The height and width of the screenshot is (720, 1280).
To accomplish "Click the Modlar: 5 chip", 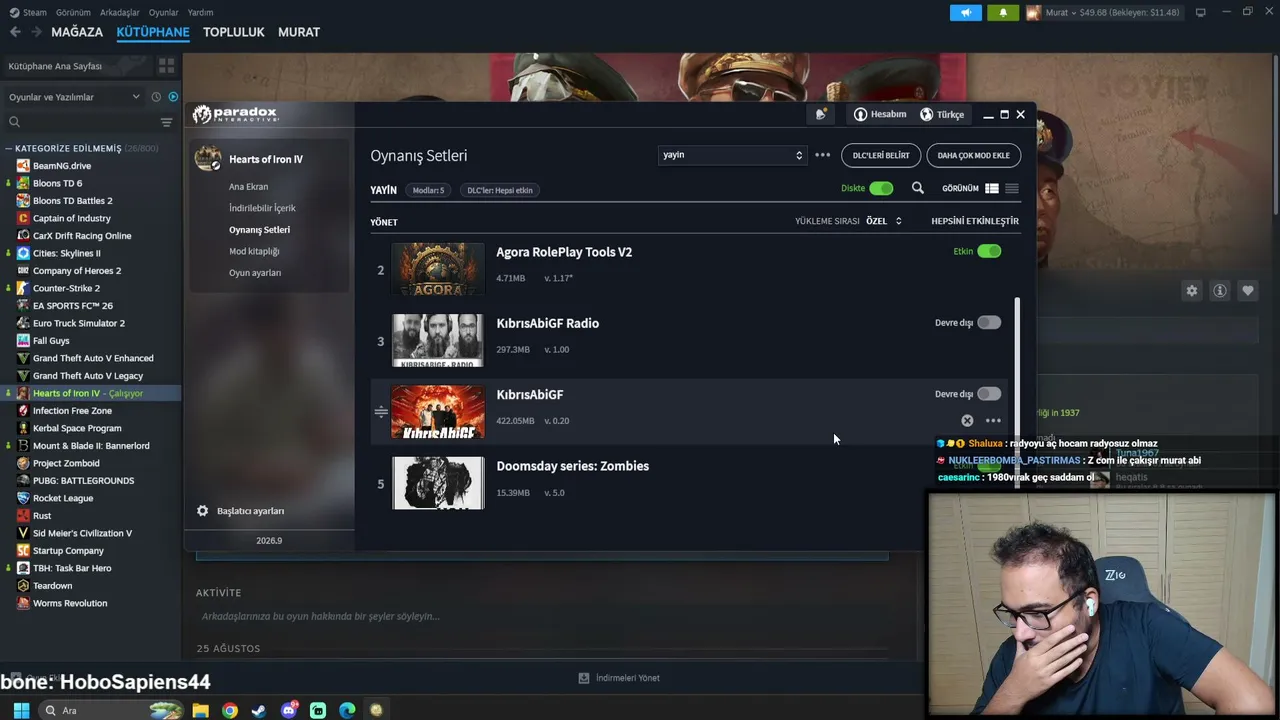I will (428, 190).
